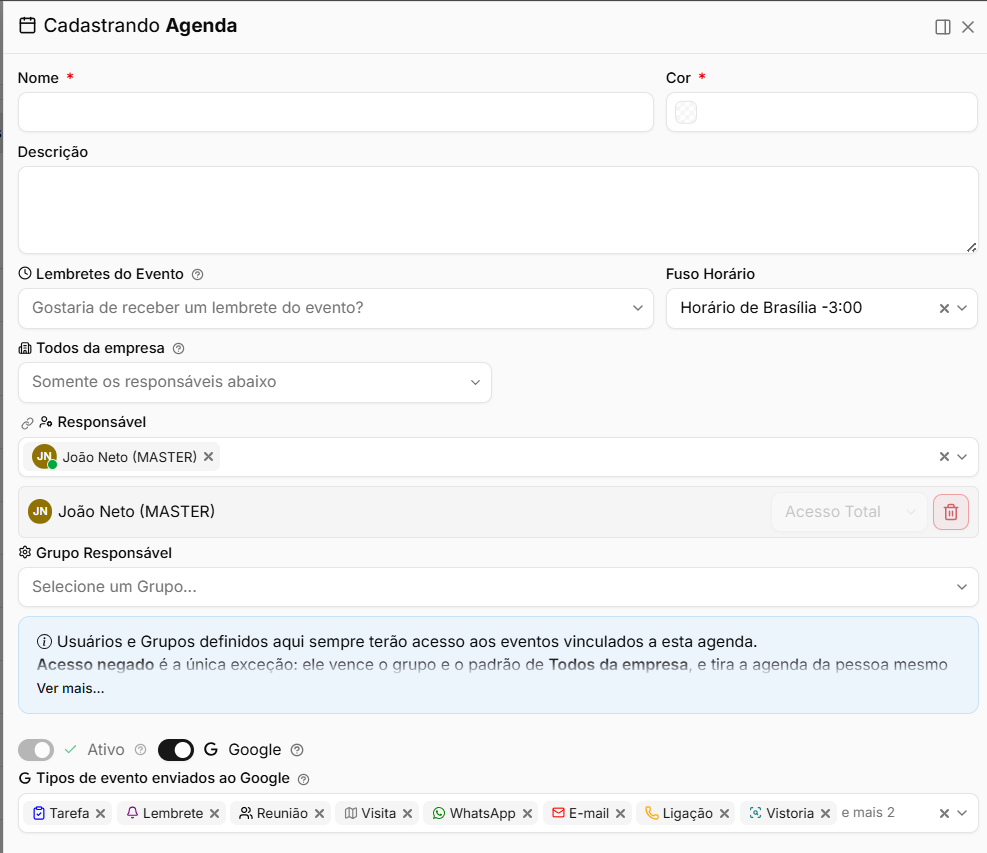987x853 pixels.
Task: Click the link icon beside Responsável
Action: [x=27, y=423]
